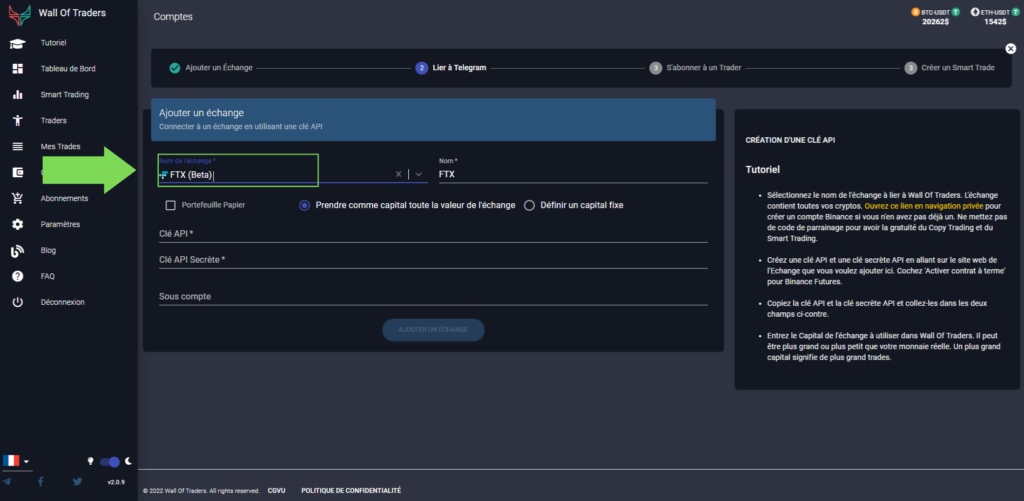1024x501 pixels.
Task: Switch the dark mode theme toggle
Action: click(112, 461)
